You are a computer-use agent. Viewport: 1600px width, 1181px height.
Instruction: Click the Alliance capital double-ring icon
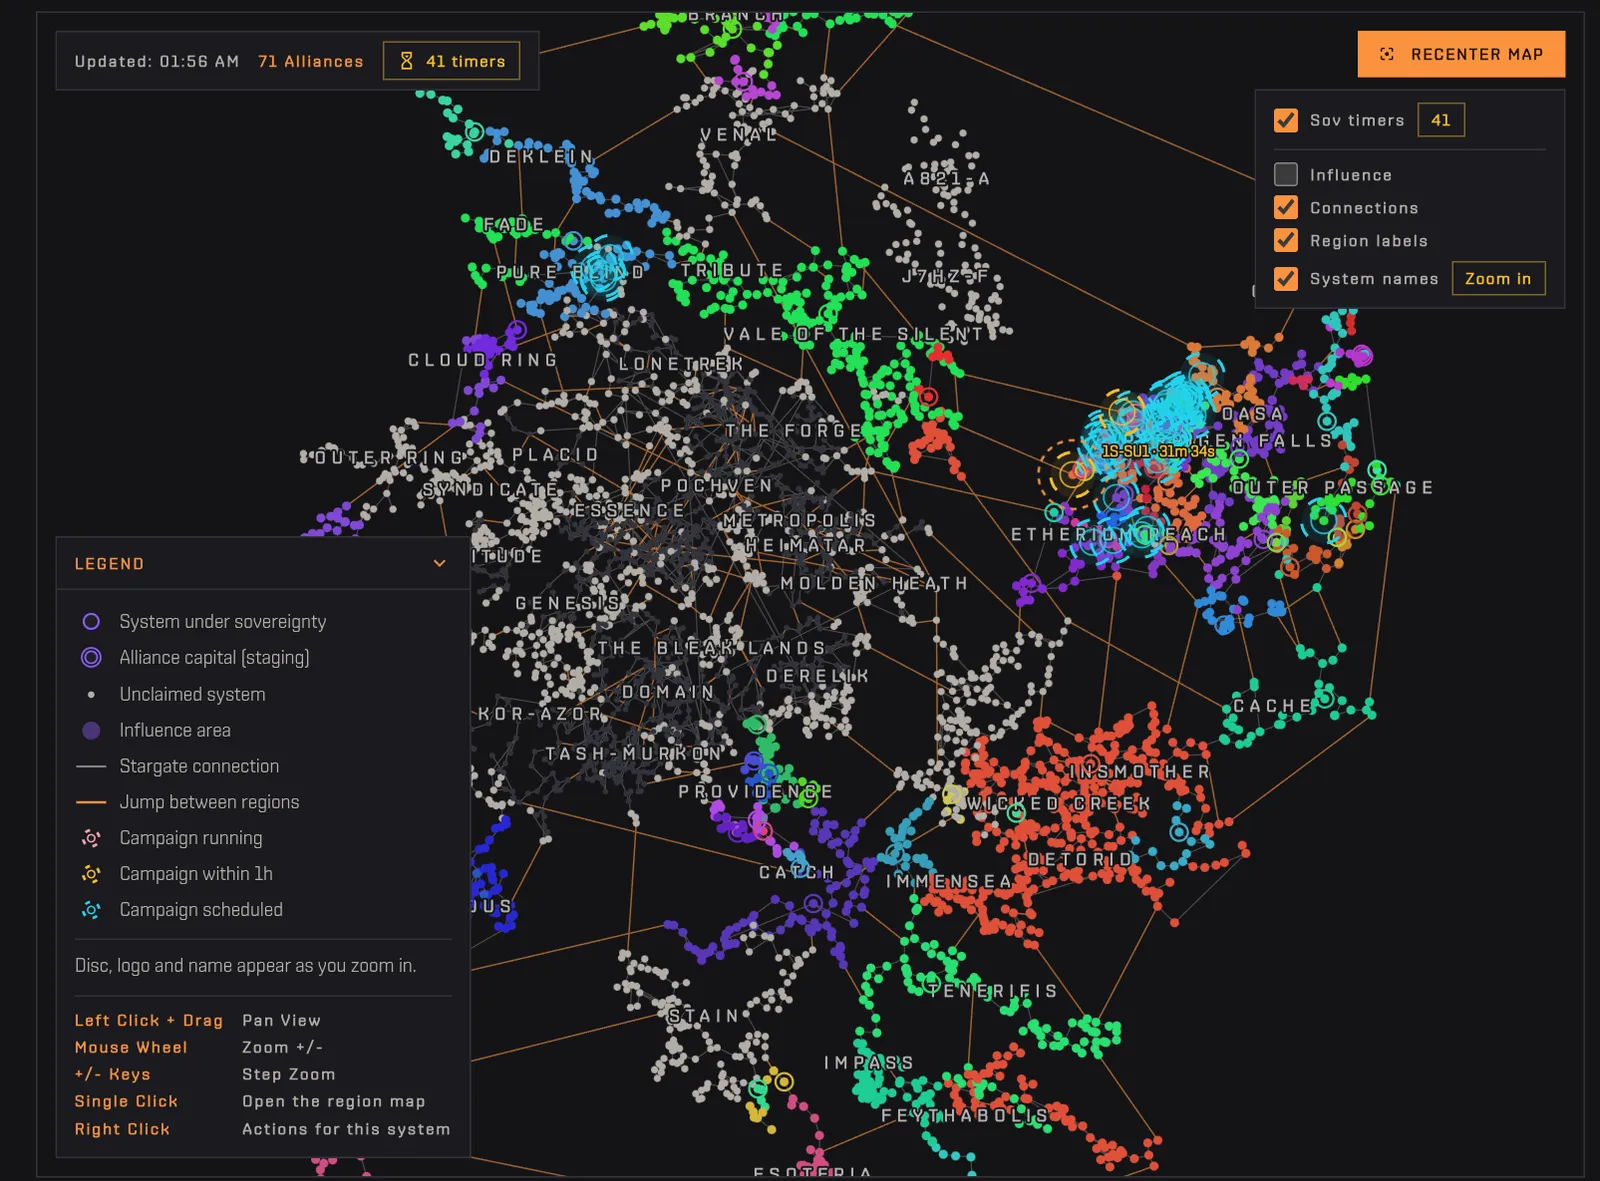91,657
